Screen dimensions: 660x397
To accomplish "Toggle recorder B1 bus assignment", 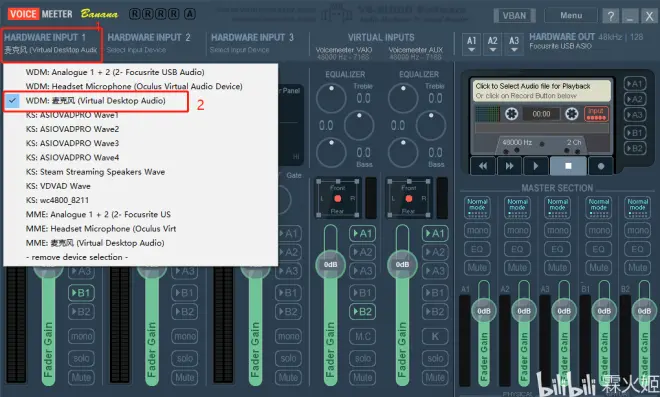I will (x=635, y=133).
